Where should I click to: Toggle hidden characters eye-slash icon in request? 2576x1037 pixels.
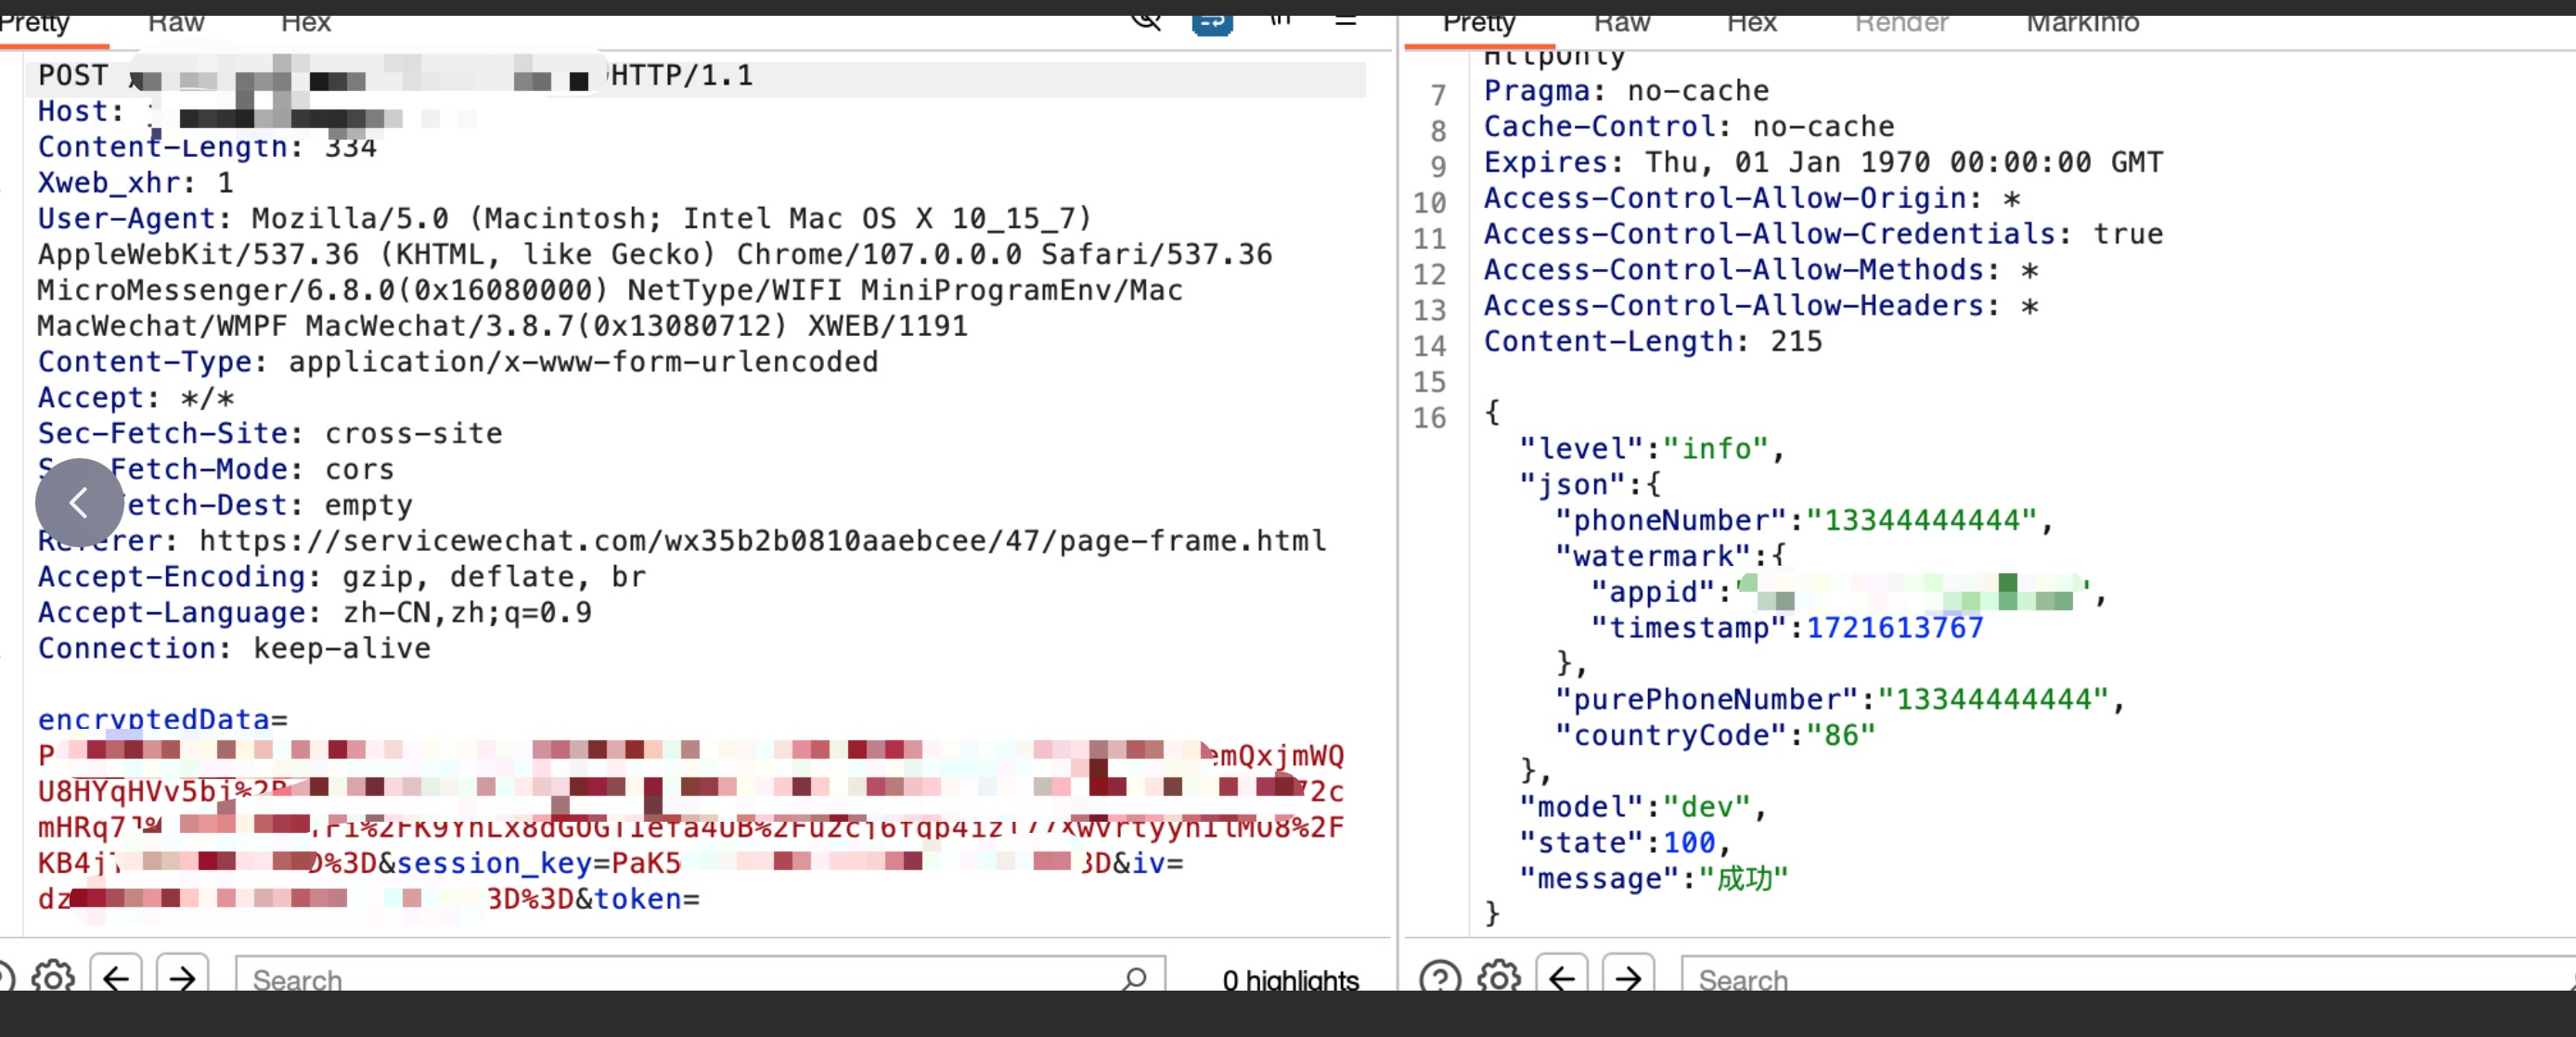pos(1146,20)
